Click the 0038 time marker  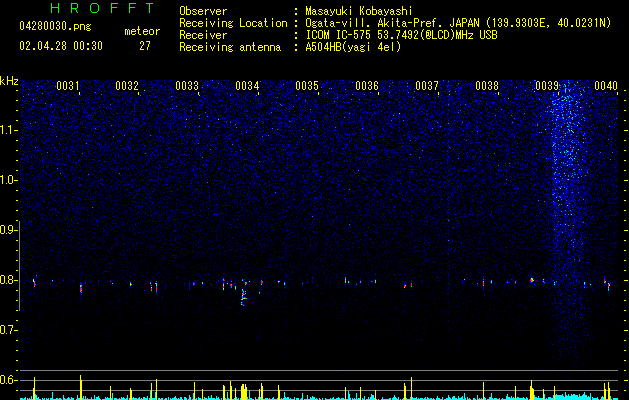click(x=487, y=86)
